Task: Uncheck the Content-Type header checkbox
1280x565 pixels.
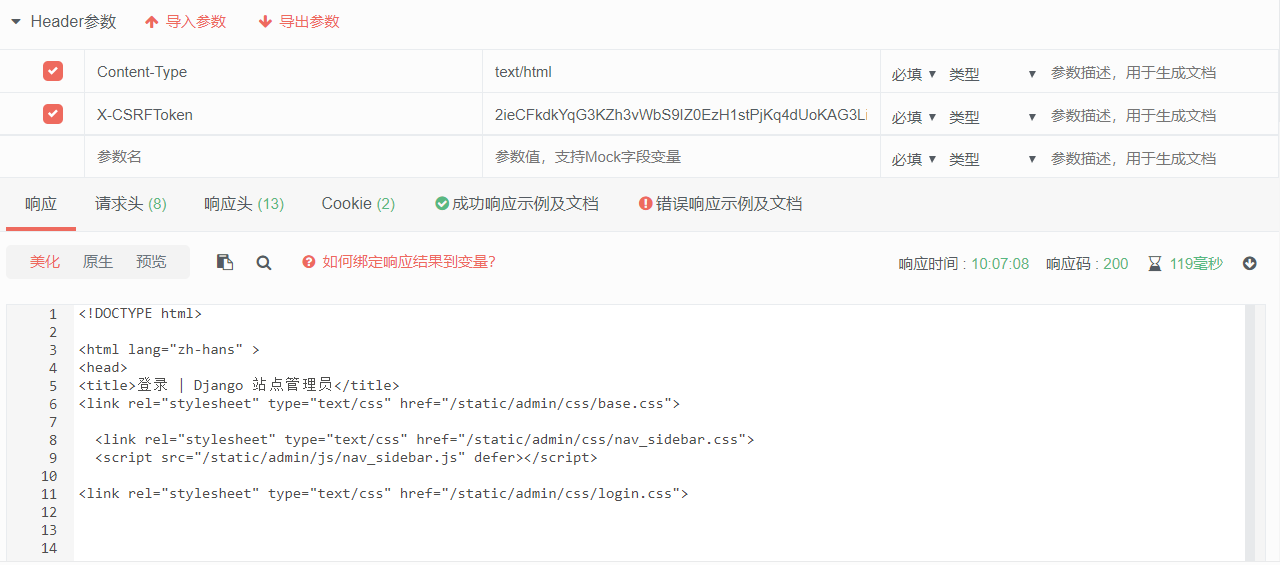Action: tap(53, 71)
